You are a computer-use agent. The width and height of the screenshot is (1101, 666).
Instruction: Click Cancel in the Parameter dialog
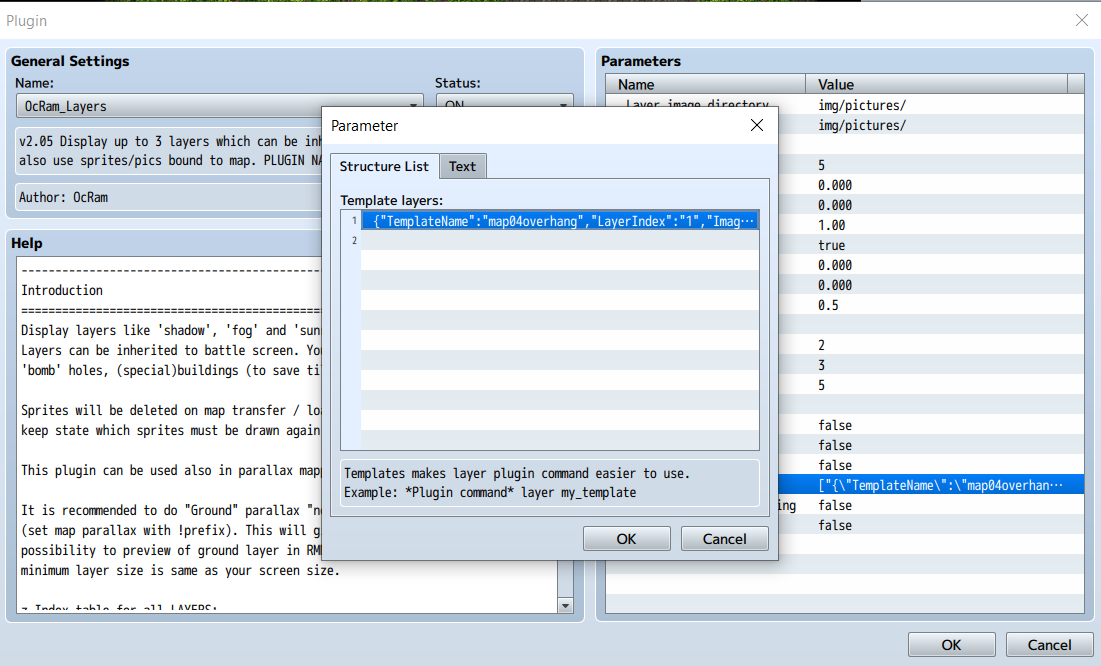click(x=725, y=539)
